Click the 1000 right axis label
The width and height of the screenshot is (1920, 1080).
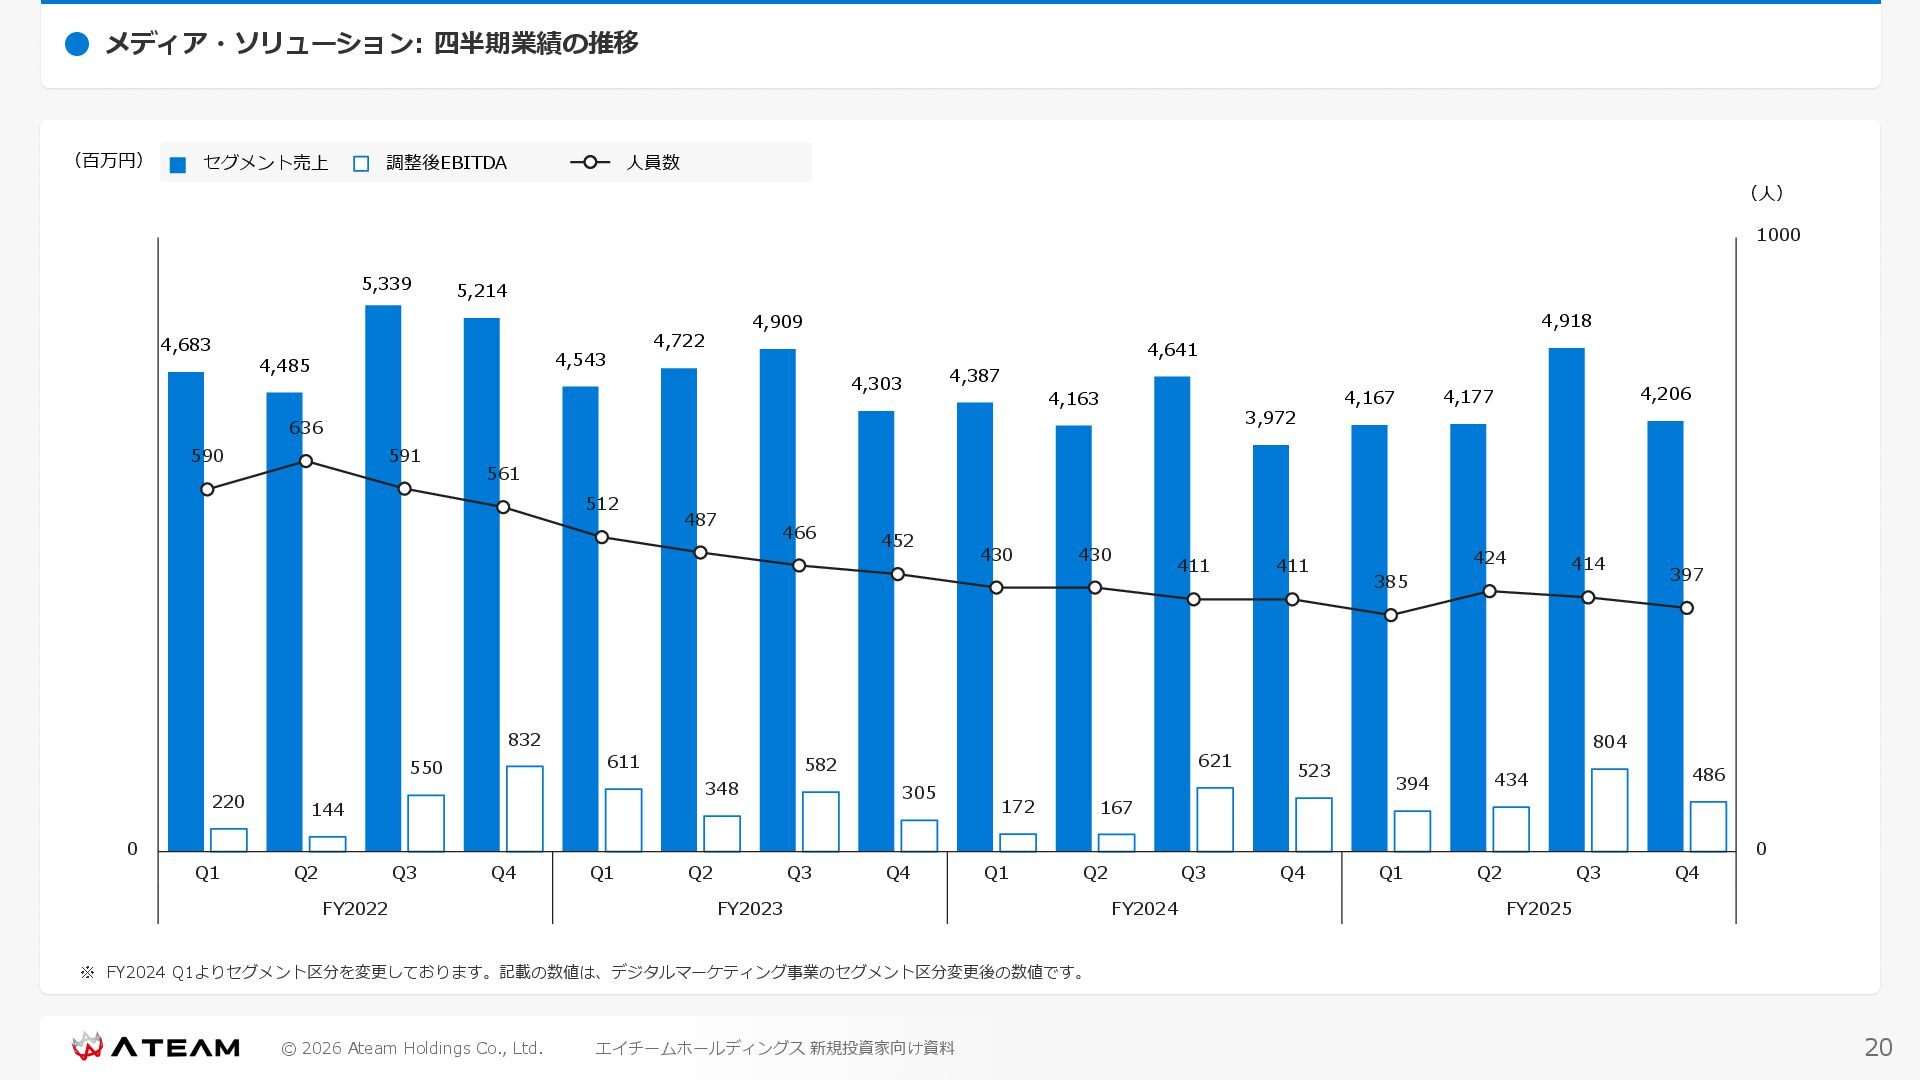coord(1778,235)
